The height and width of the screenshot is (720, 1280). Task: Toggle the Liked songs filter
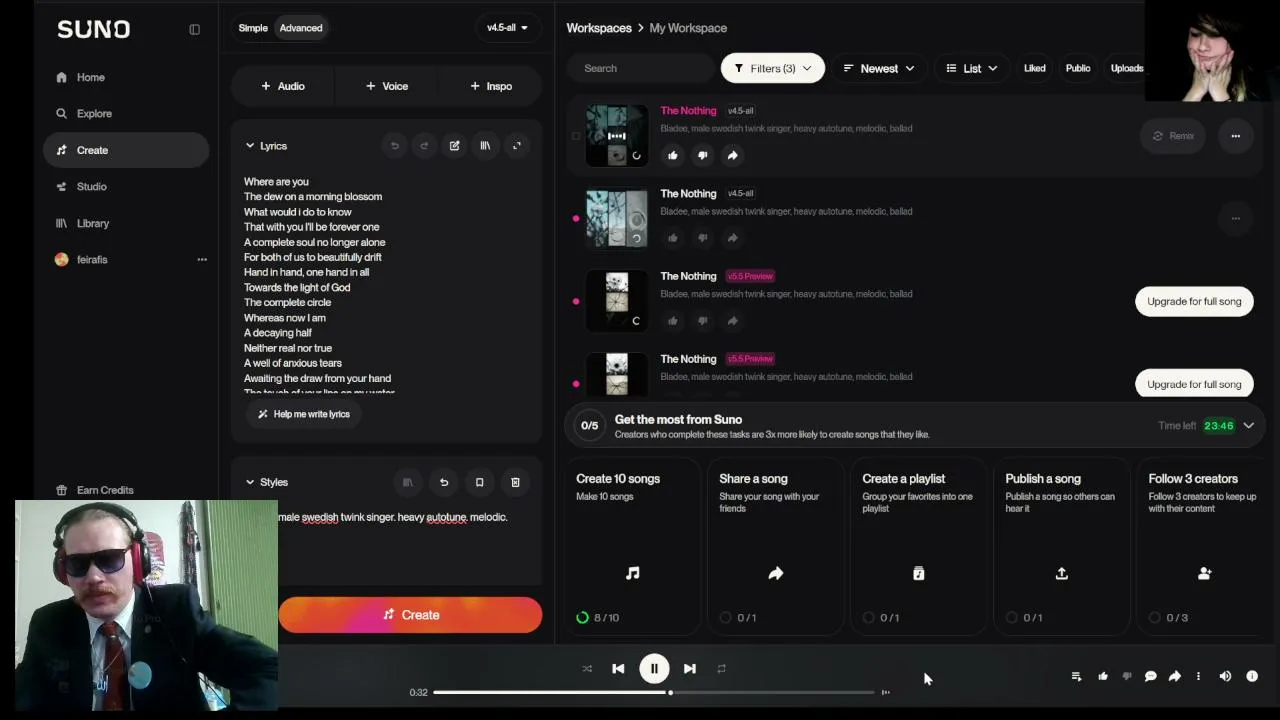coord(1035,68)
